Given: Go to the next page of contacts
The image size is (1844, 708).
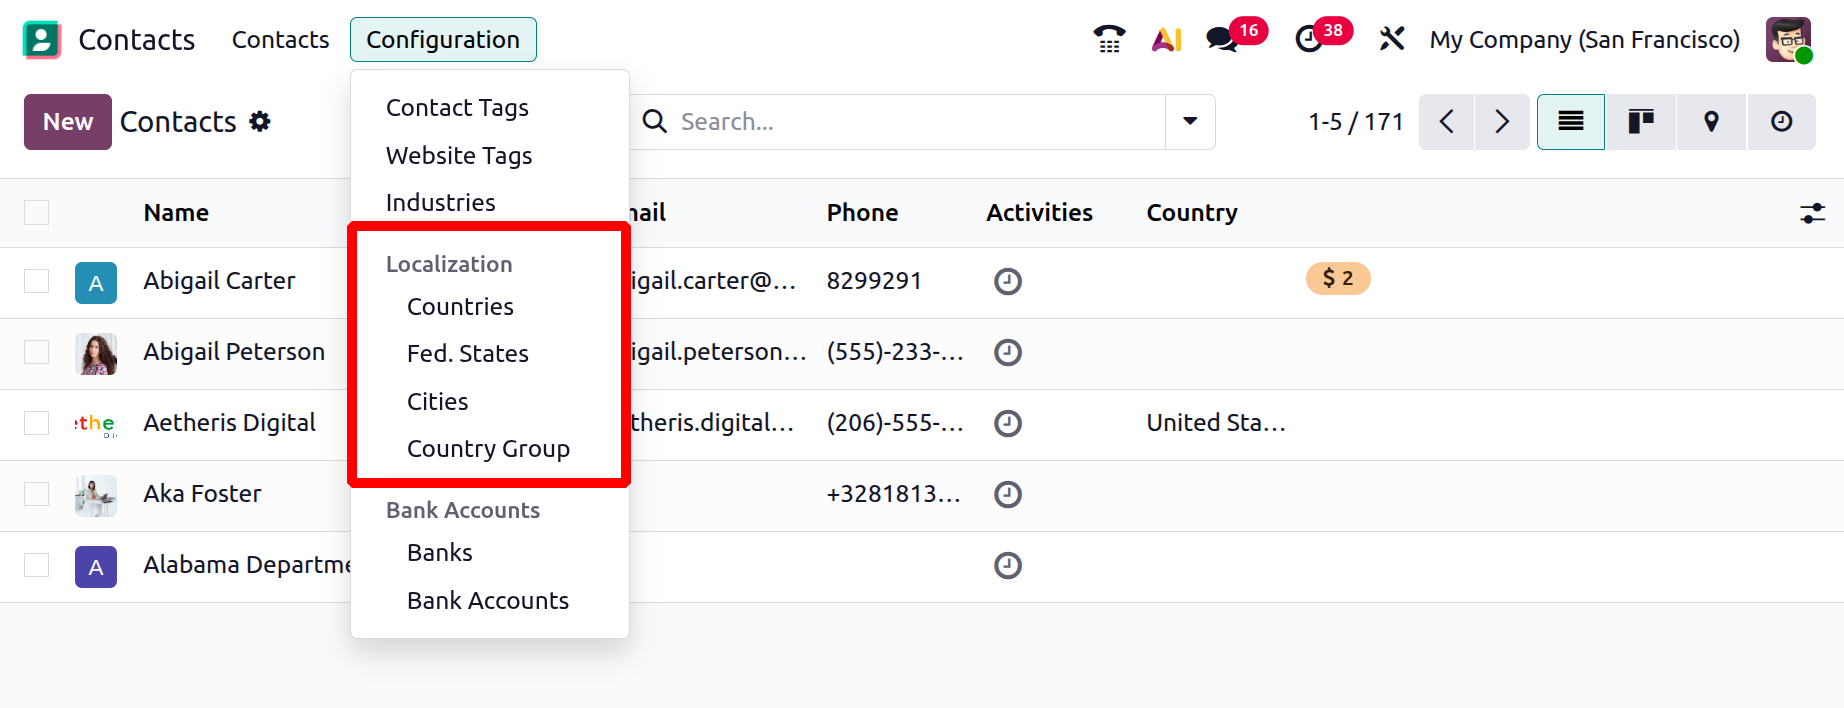Looking at the screenshot, I should click(1501, 122).
